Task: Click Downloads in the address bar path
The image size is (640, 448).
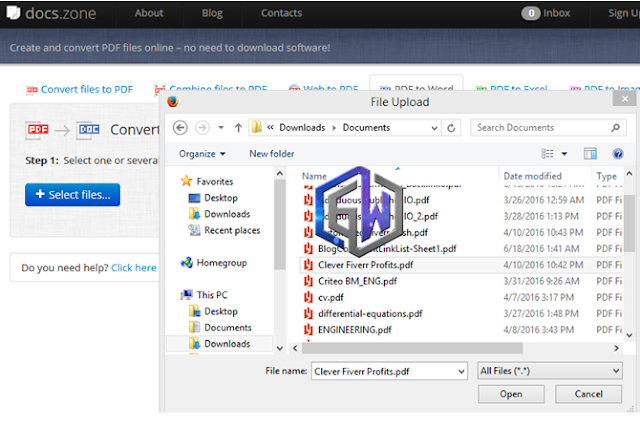Action: coord(302,128)
